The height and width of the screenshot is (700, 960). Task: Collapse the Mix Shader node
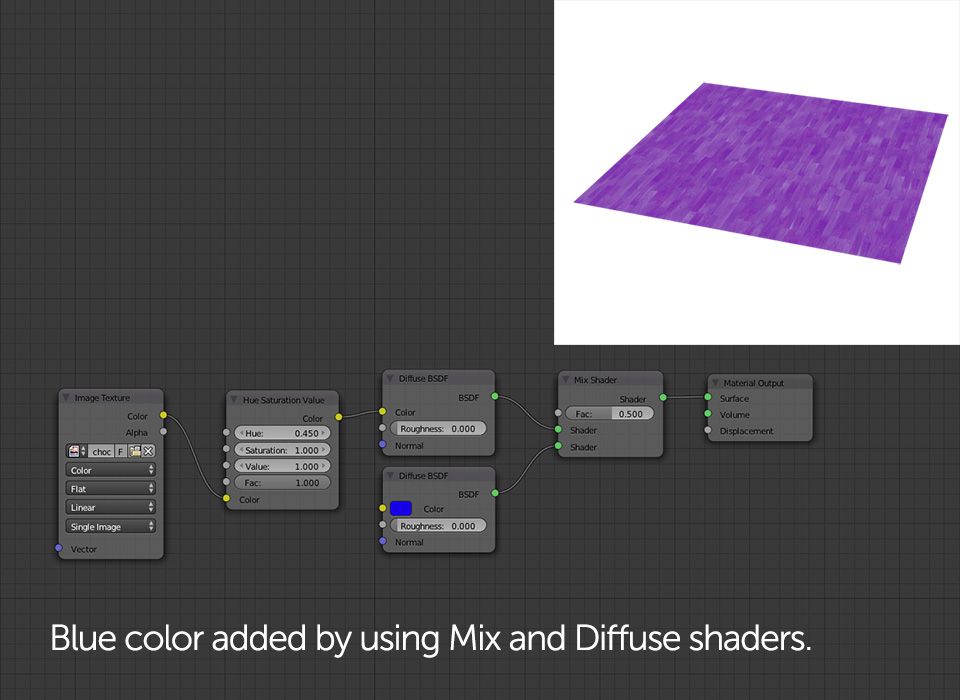point(566,380)
